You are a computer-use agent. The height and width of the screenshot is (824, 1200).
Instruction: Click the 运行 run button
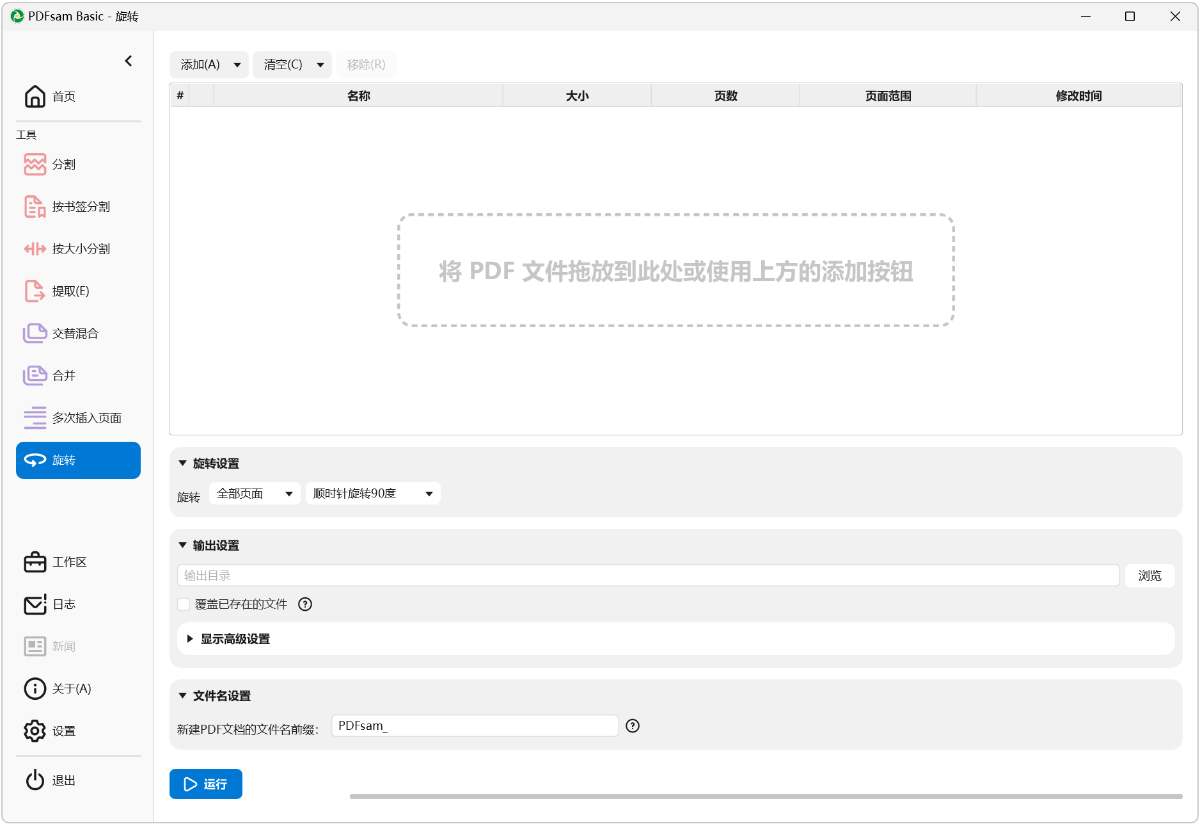pyautogui.click(x=206, y=784)
